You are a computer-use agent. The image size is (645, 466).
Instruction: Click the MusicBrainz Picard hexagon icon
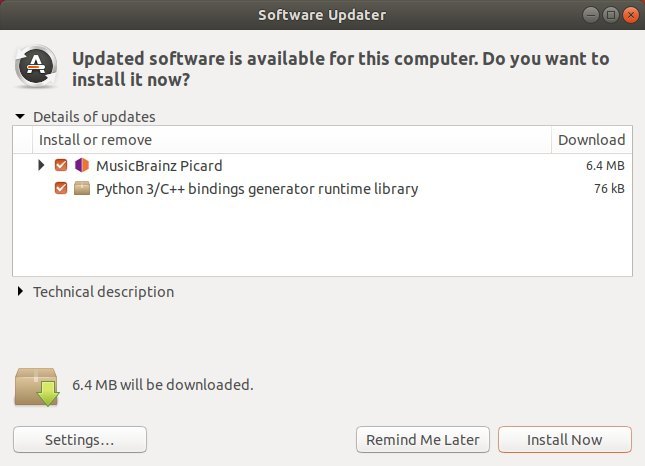82,165
